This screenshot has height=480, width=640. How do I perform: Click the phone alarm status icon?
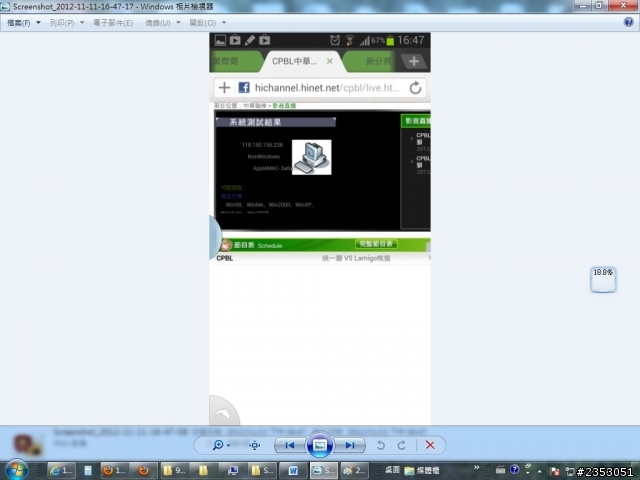tap(335, 40)
